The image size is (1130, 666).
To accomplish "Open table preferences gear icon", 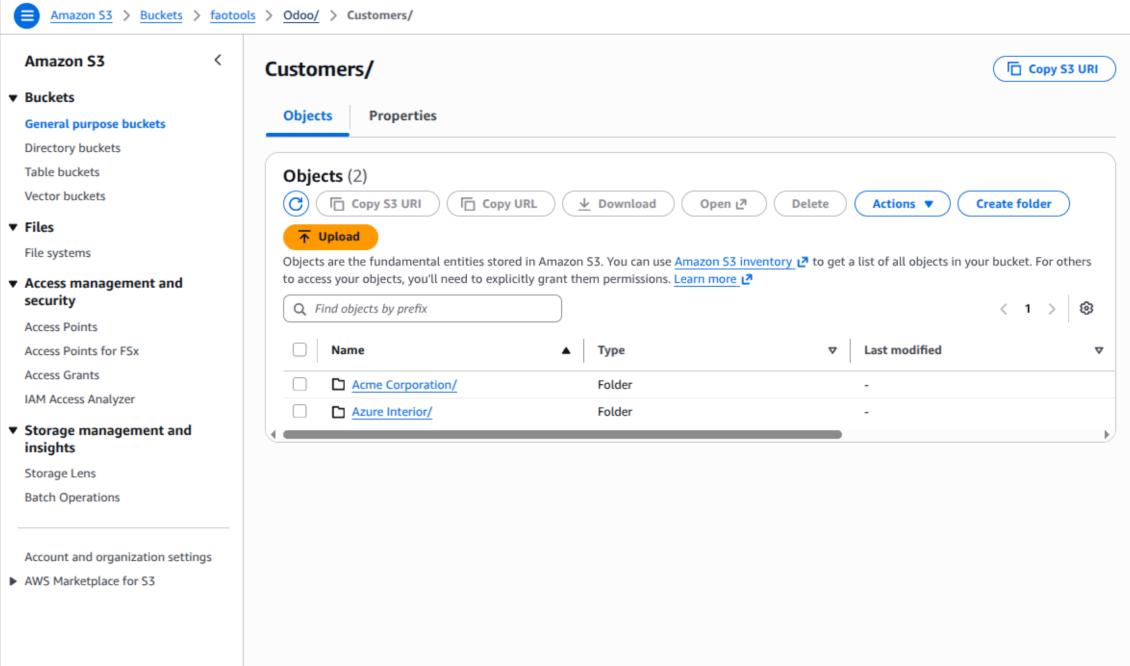I will (x=1086, y=308).
